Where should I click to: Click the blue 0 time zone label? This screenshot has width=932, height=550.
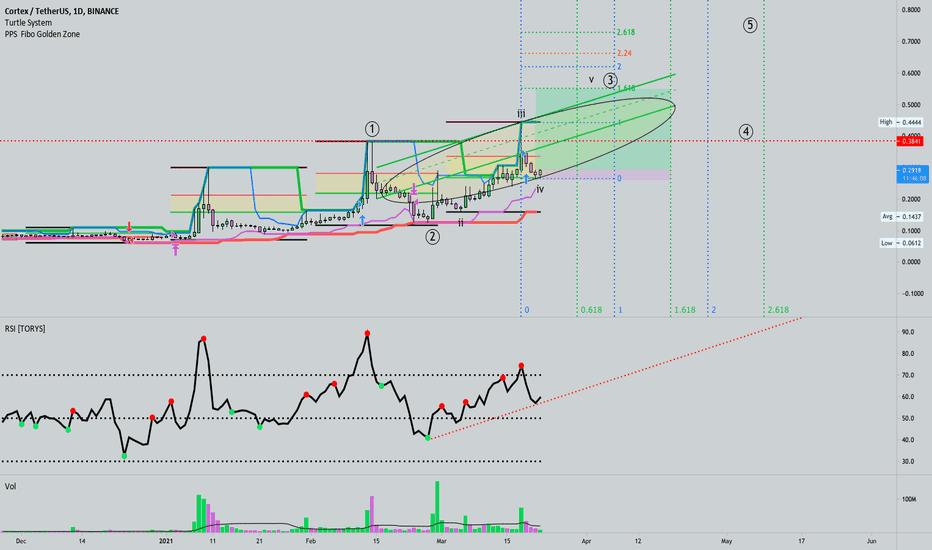coord(527,310)
